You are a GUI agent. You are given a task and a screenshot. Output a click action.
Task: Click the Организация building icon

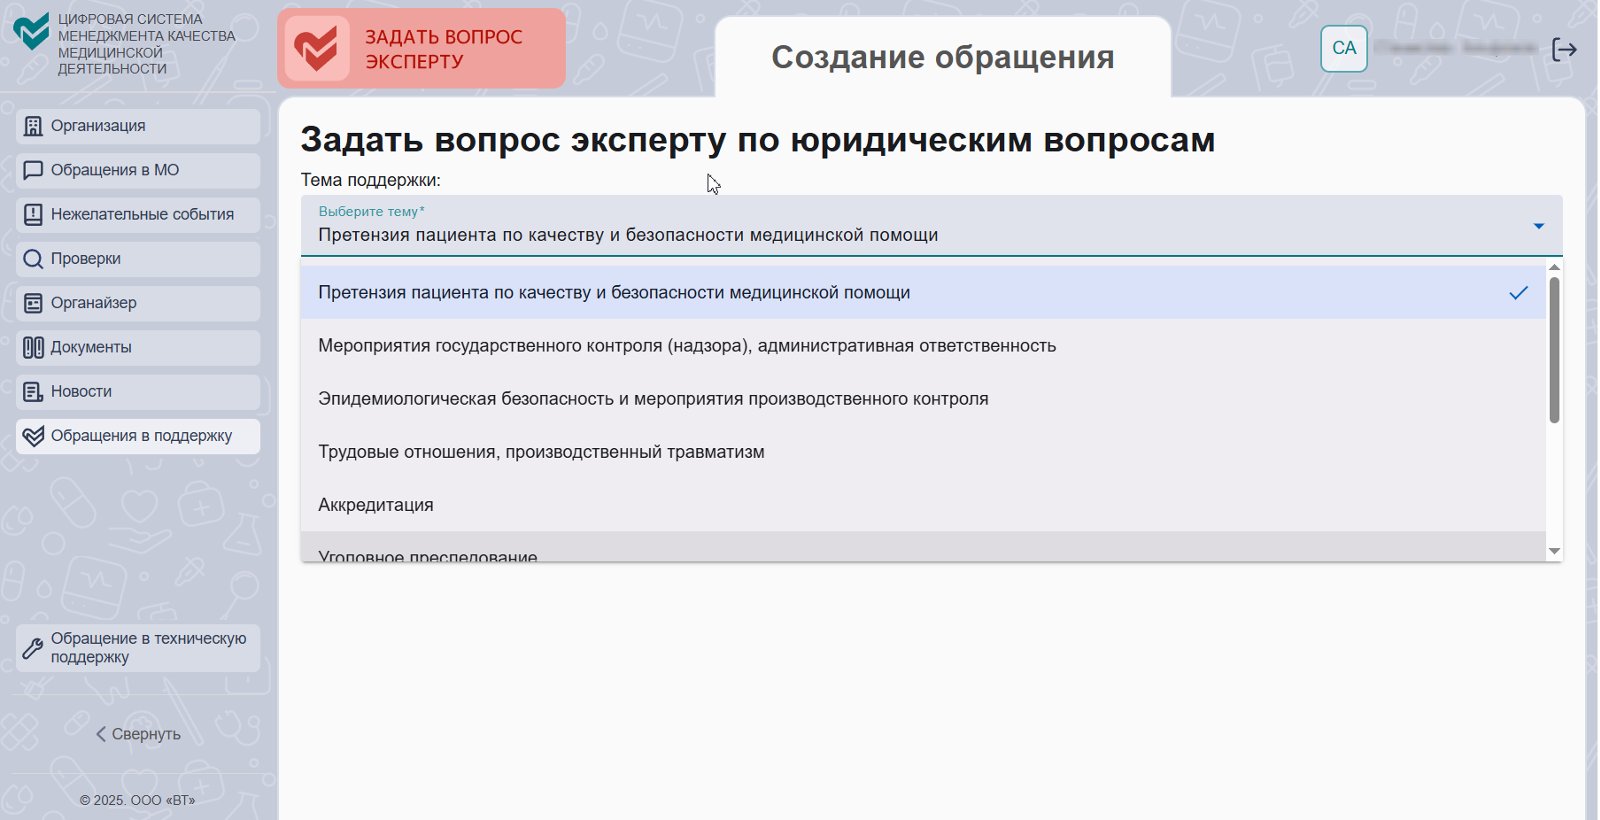tap(33, 126)
